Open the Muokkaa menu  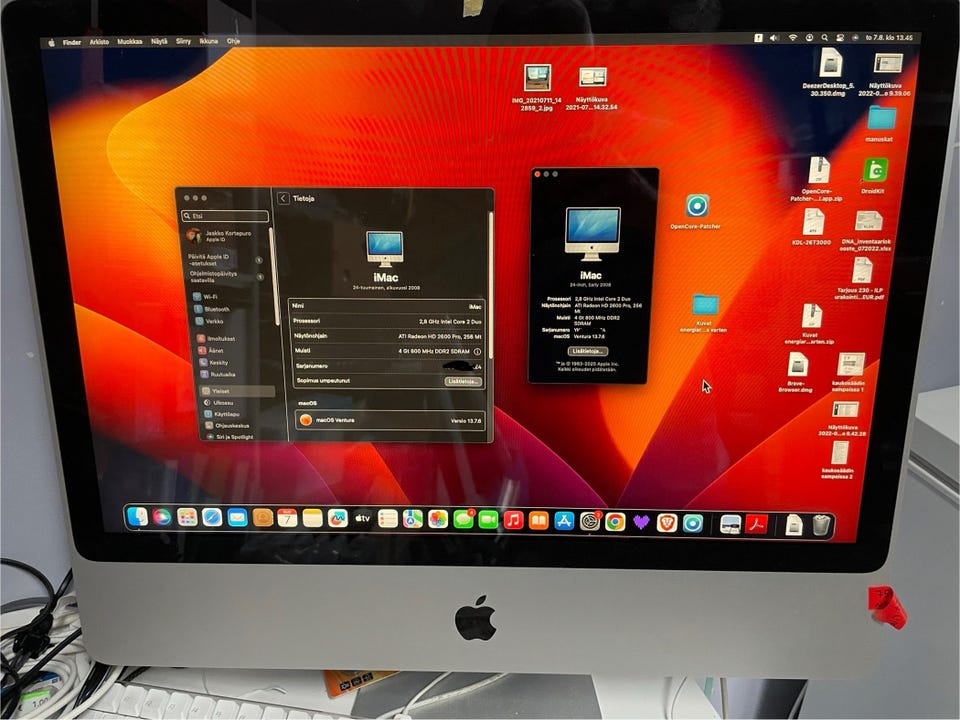point(130,42)
